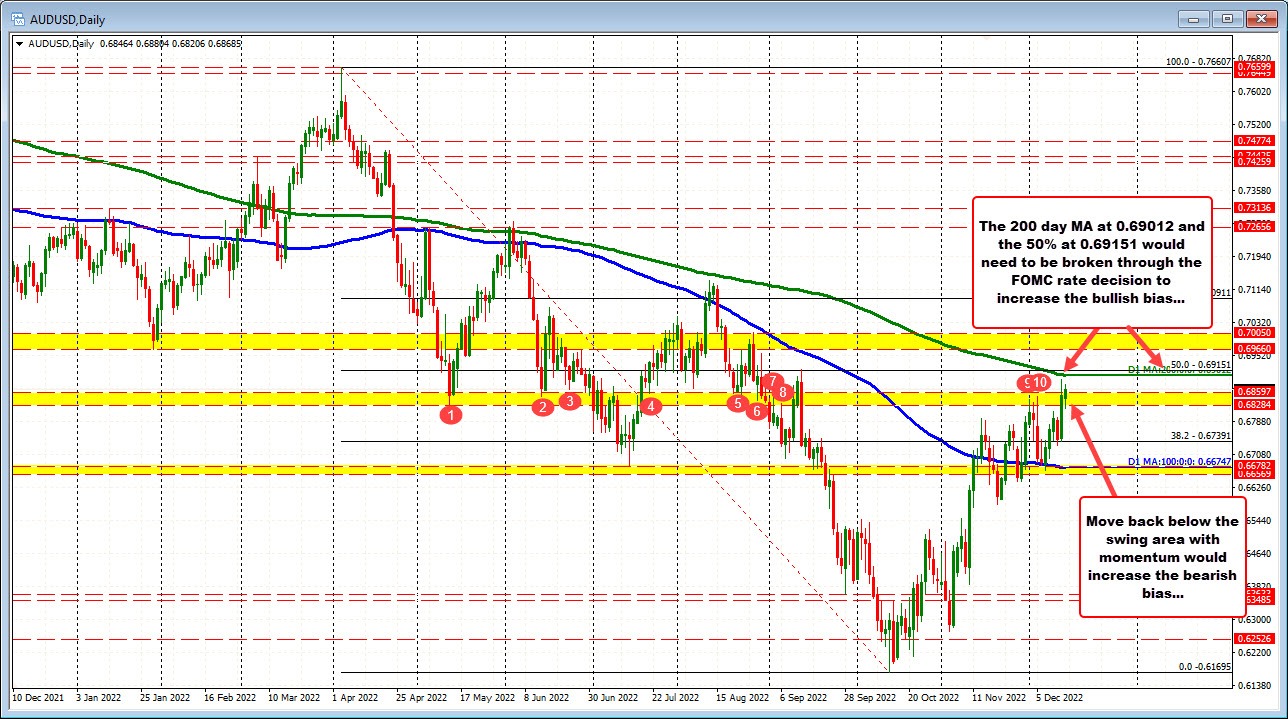The width and height of the screenshot is (1288, 719).
Task: Click the 5 Dec 2022 date label
Action: (1058, 698)
